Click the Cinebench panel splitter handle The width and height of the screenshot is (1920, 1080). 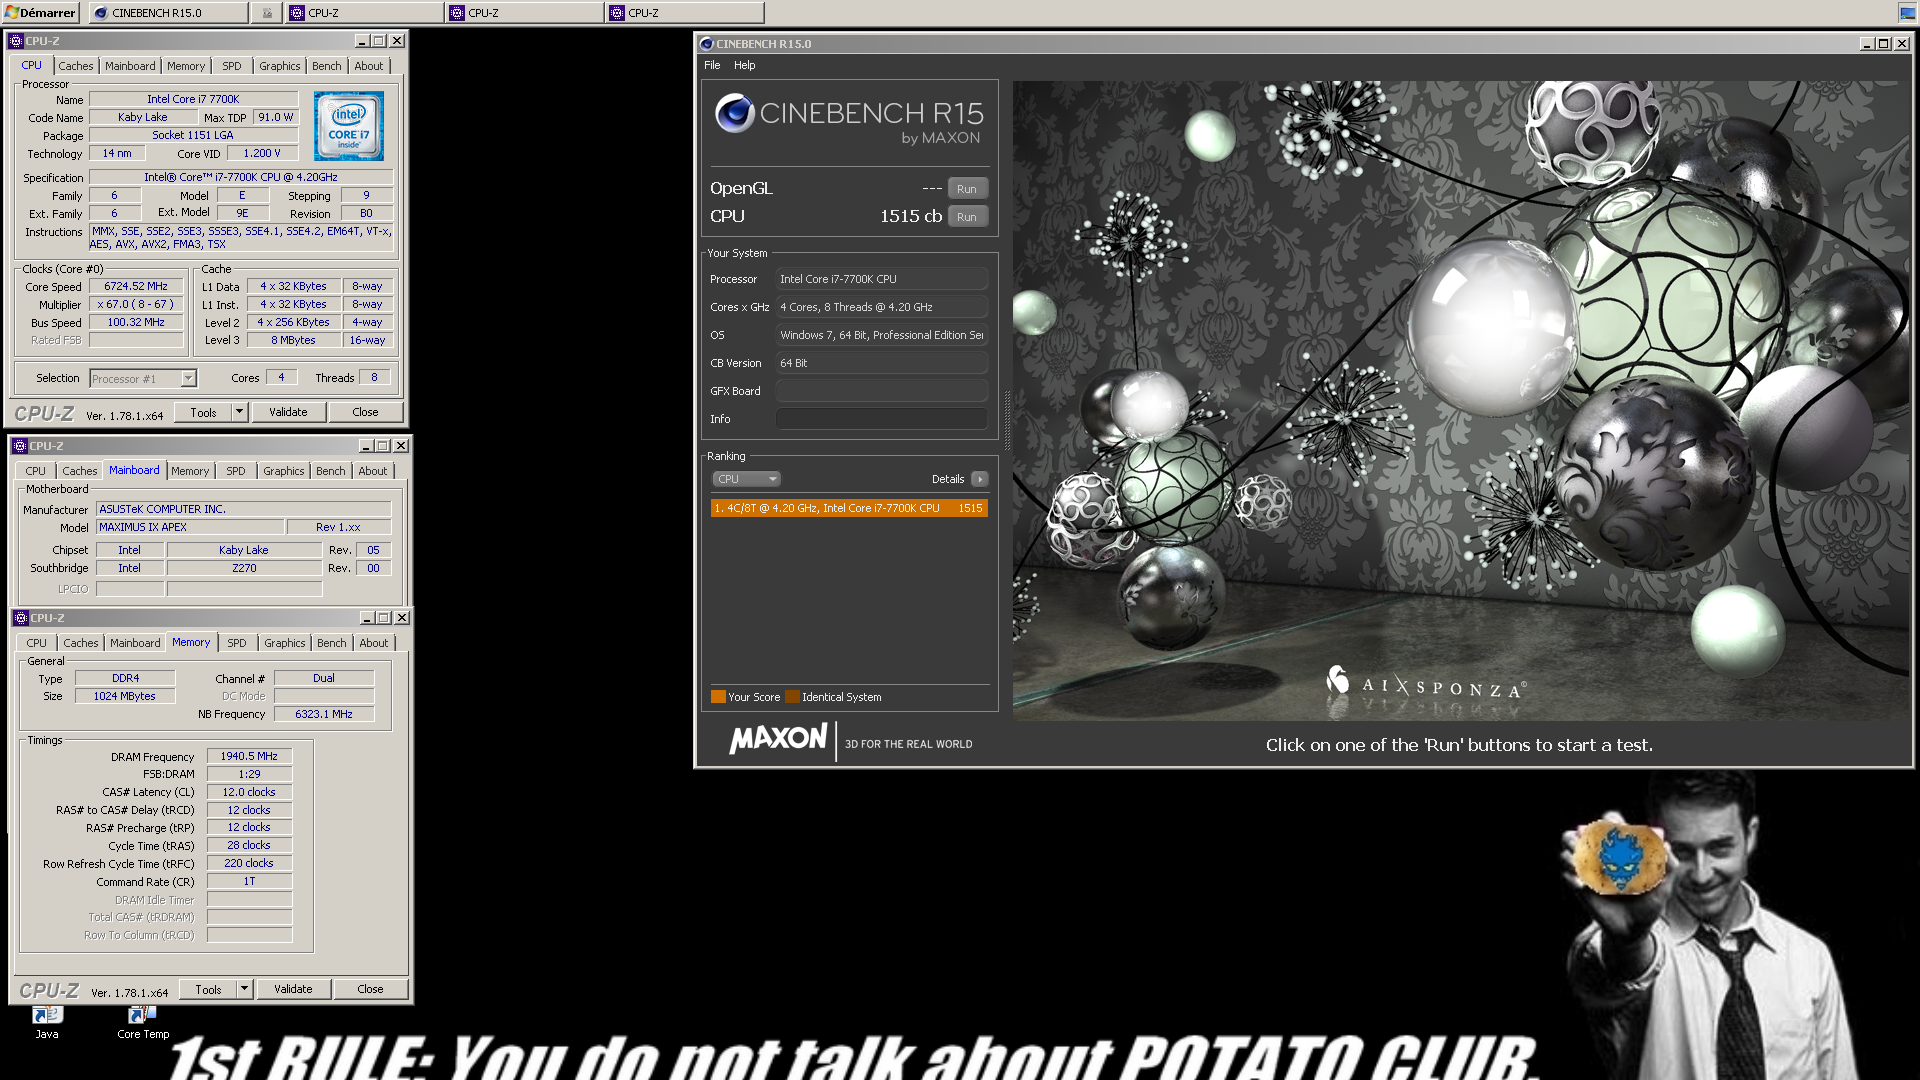(1006, 420)
